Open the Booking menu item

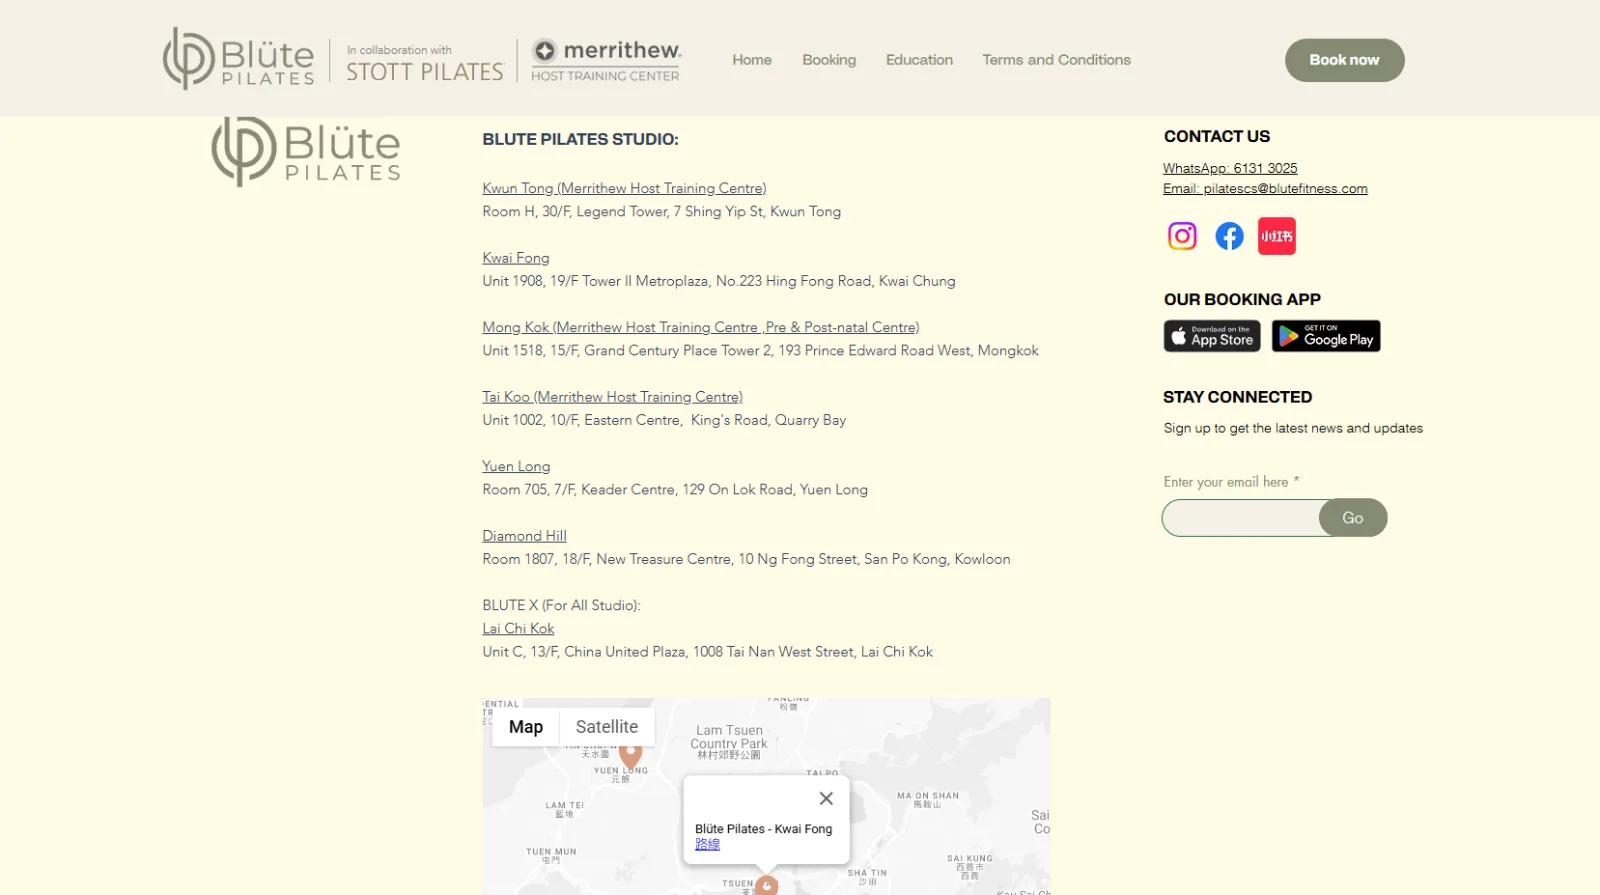(x=829, y=60)
